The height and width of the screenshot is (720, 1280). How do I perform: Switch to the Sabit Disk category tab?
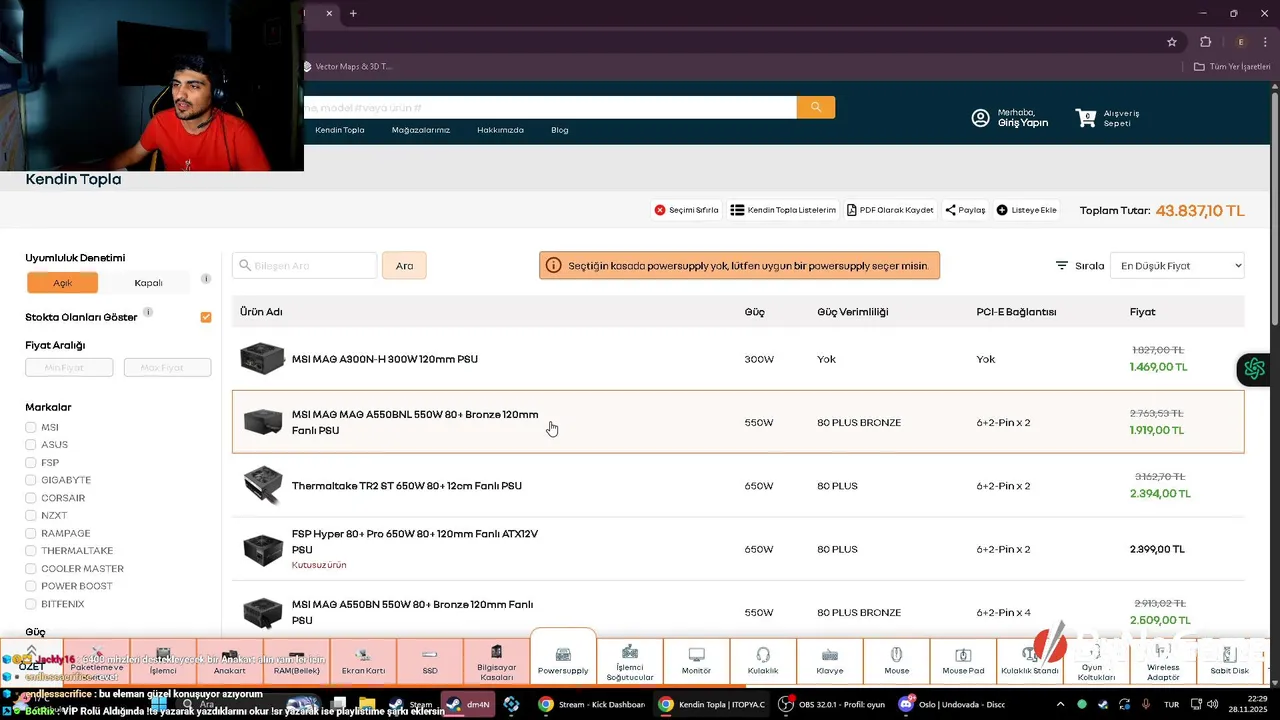(x=1230, y=660)
